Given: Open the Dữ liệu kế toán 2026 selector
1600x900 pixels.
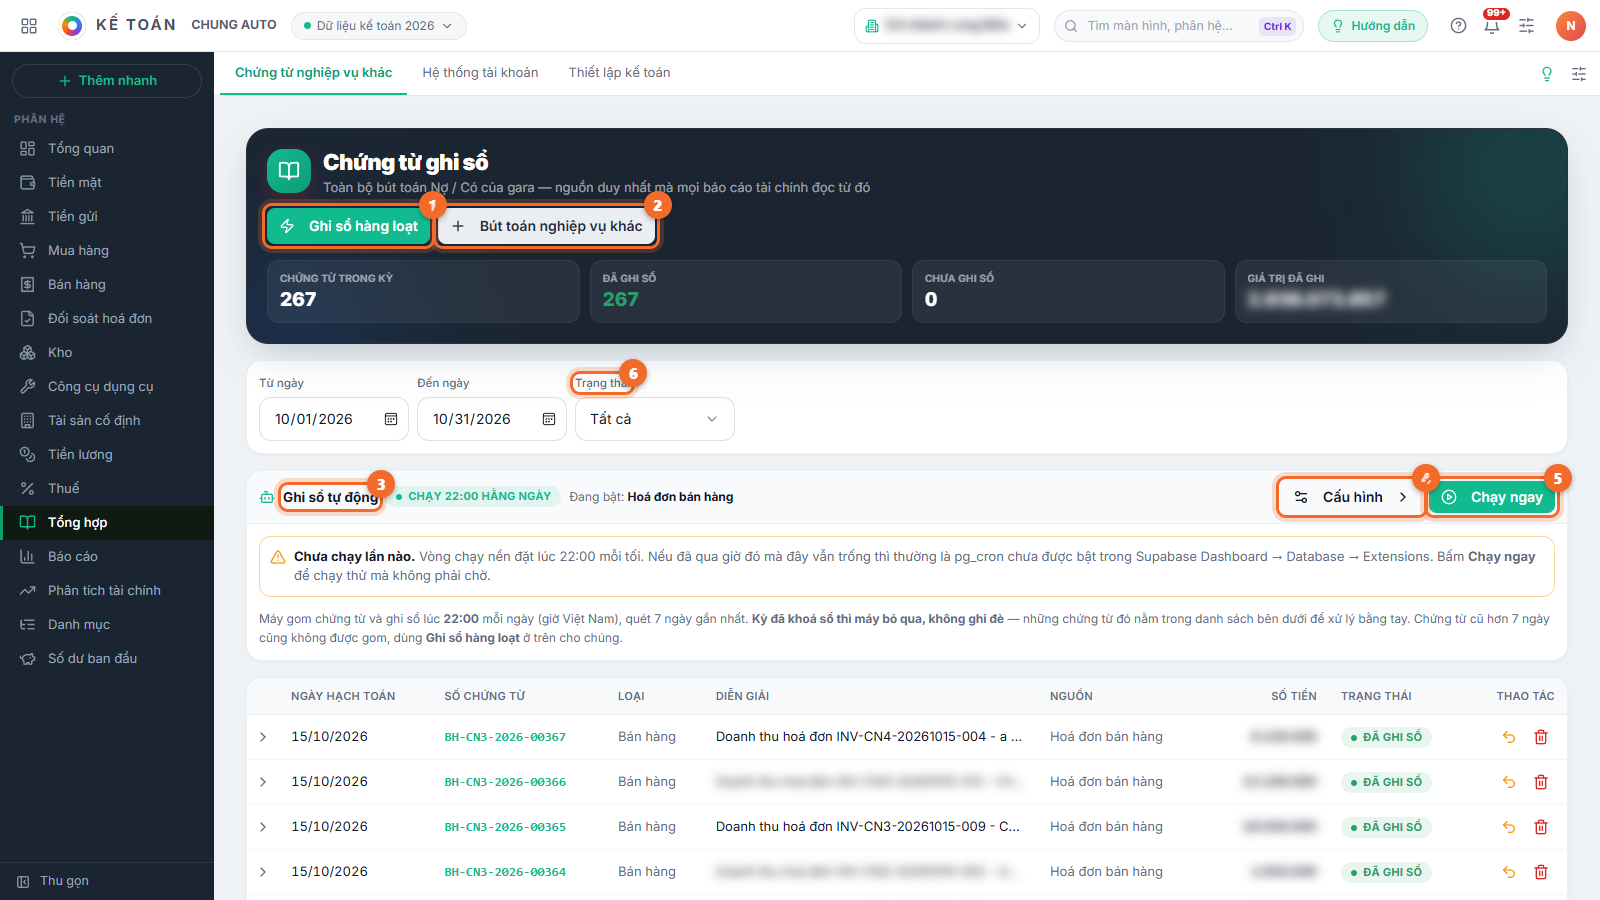Looking at the screenshot, I should coord(379,26).
